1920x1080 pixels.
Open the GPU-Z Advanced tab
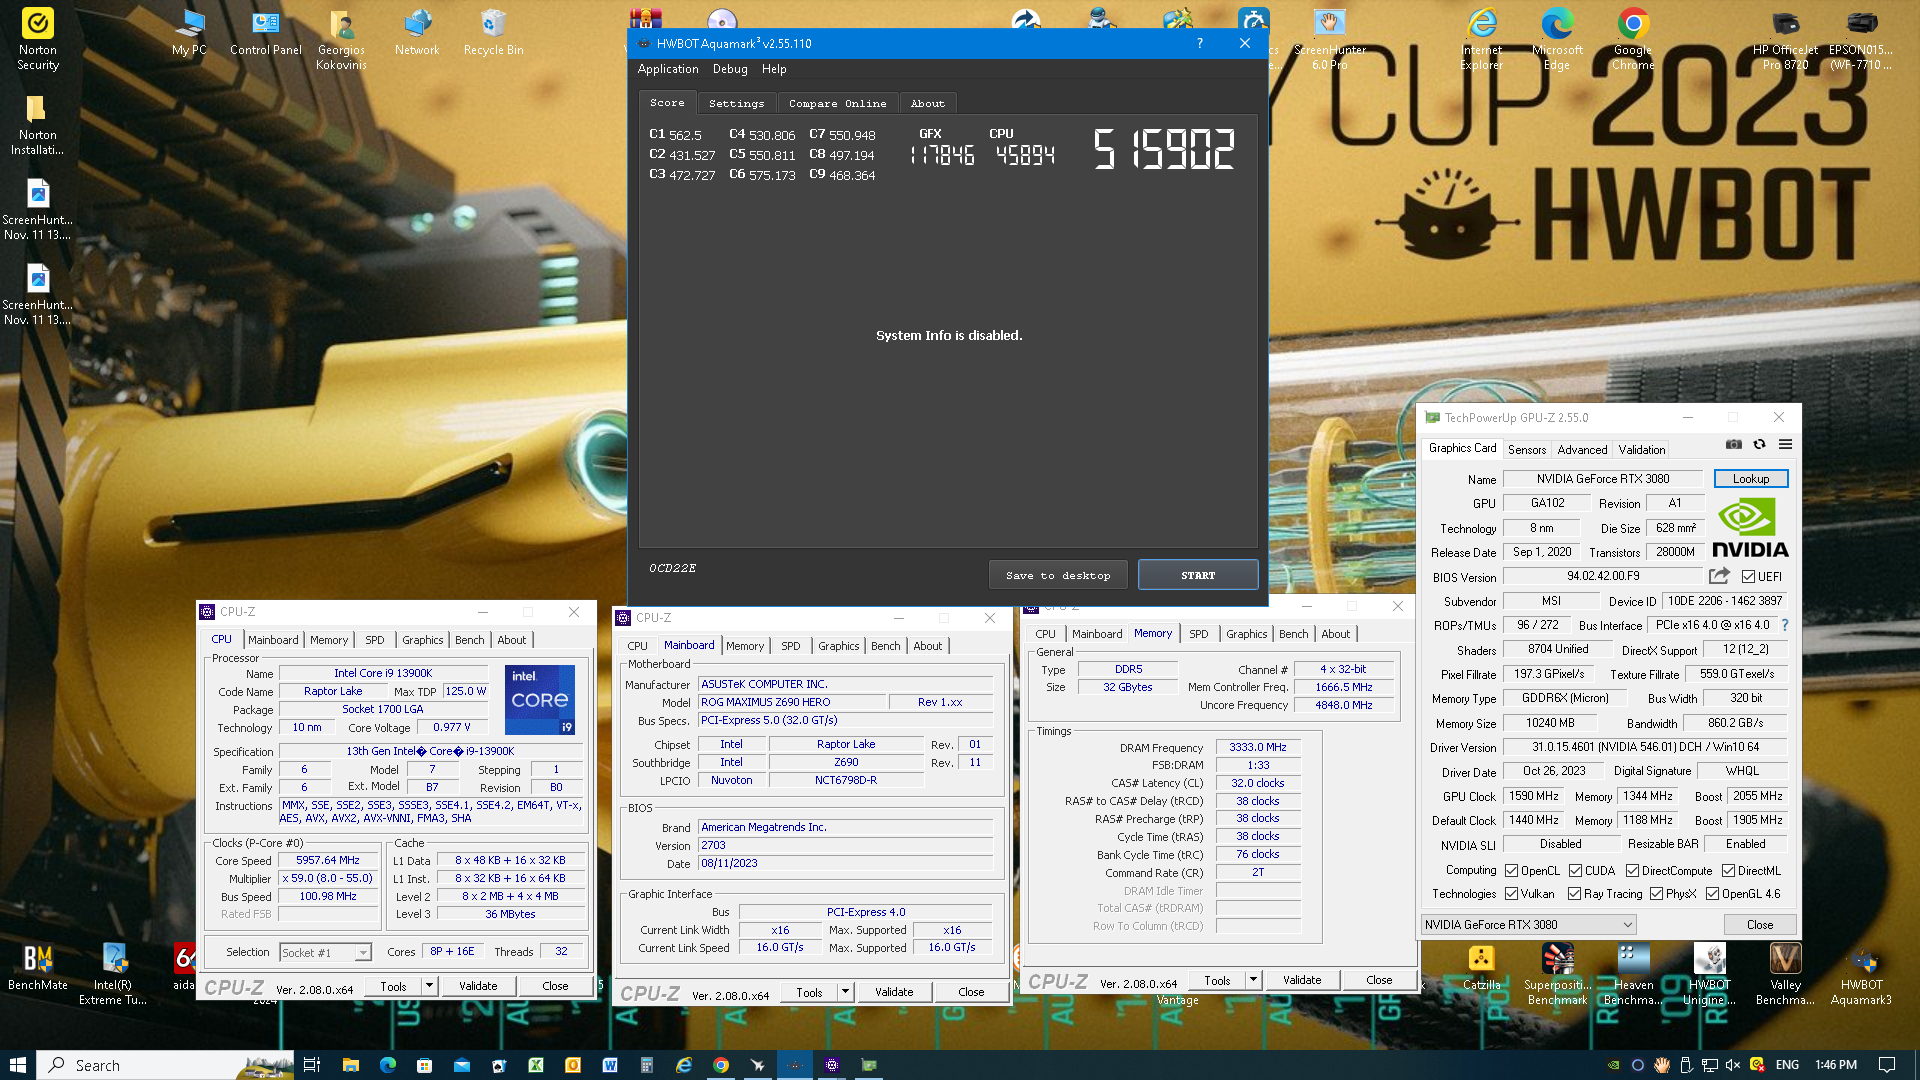pyautogui.click(x=1582, y=450)
